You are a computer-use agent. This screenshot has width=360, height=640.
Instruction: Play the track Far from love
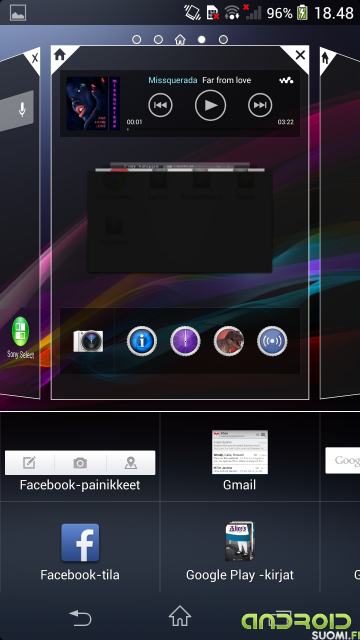tap(210, 105)
